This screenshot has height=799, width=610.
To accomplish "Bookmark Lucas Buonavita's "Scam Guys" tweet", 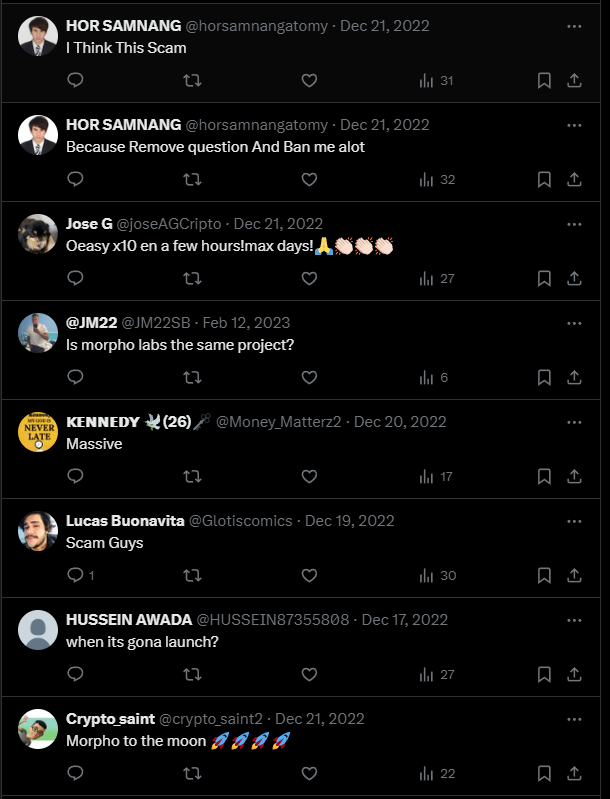I will [x=544, y=575].
